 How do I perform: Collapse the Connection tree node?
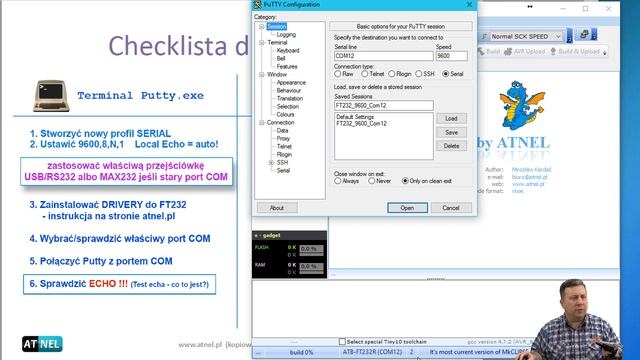[262, 122]
